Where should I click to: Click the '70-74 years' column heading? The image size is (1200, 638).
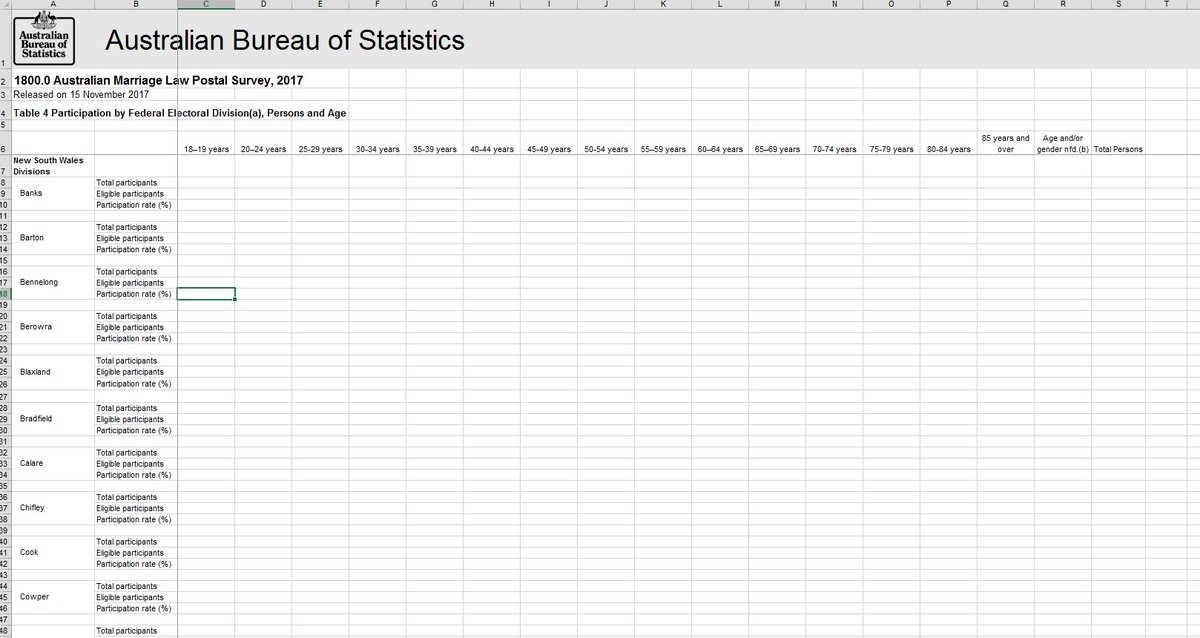pyautogui.click(x=834, y=150)
